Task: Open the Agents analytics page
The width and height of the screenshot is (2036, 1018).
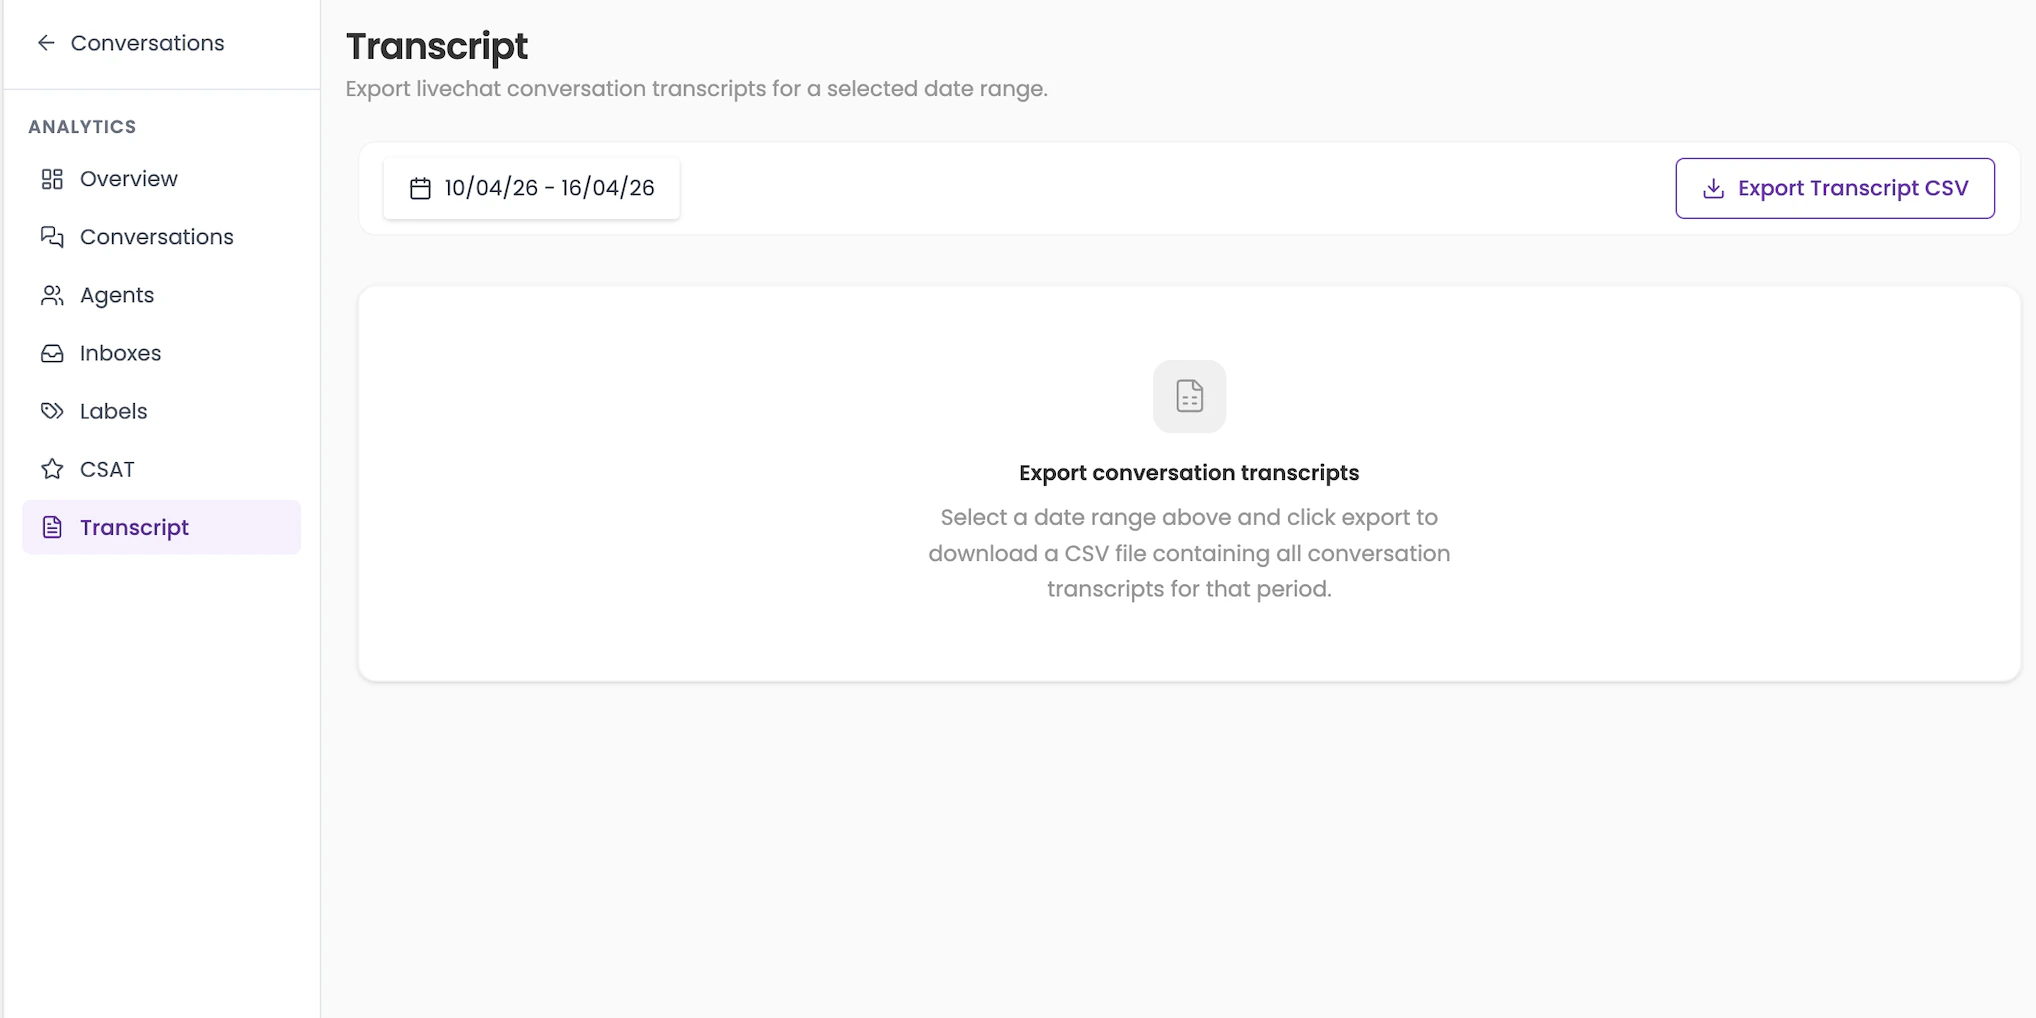Action: [116, 295]
